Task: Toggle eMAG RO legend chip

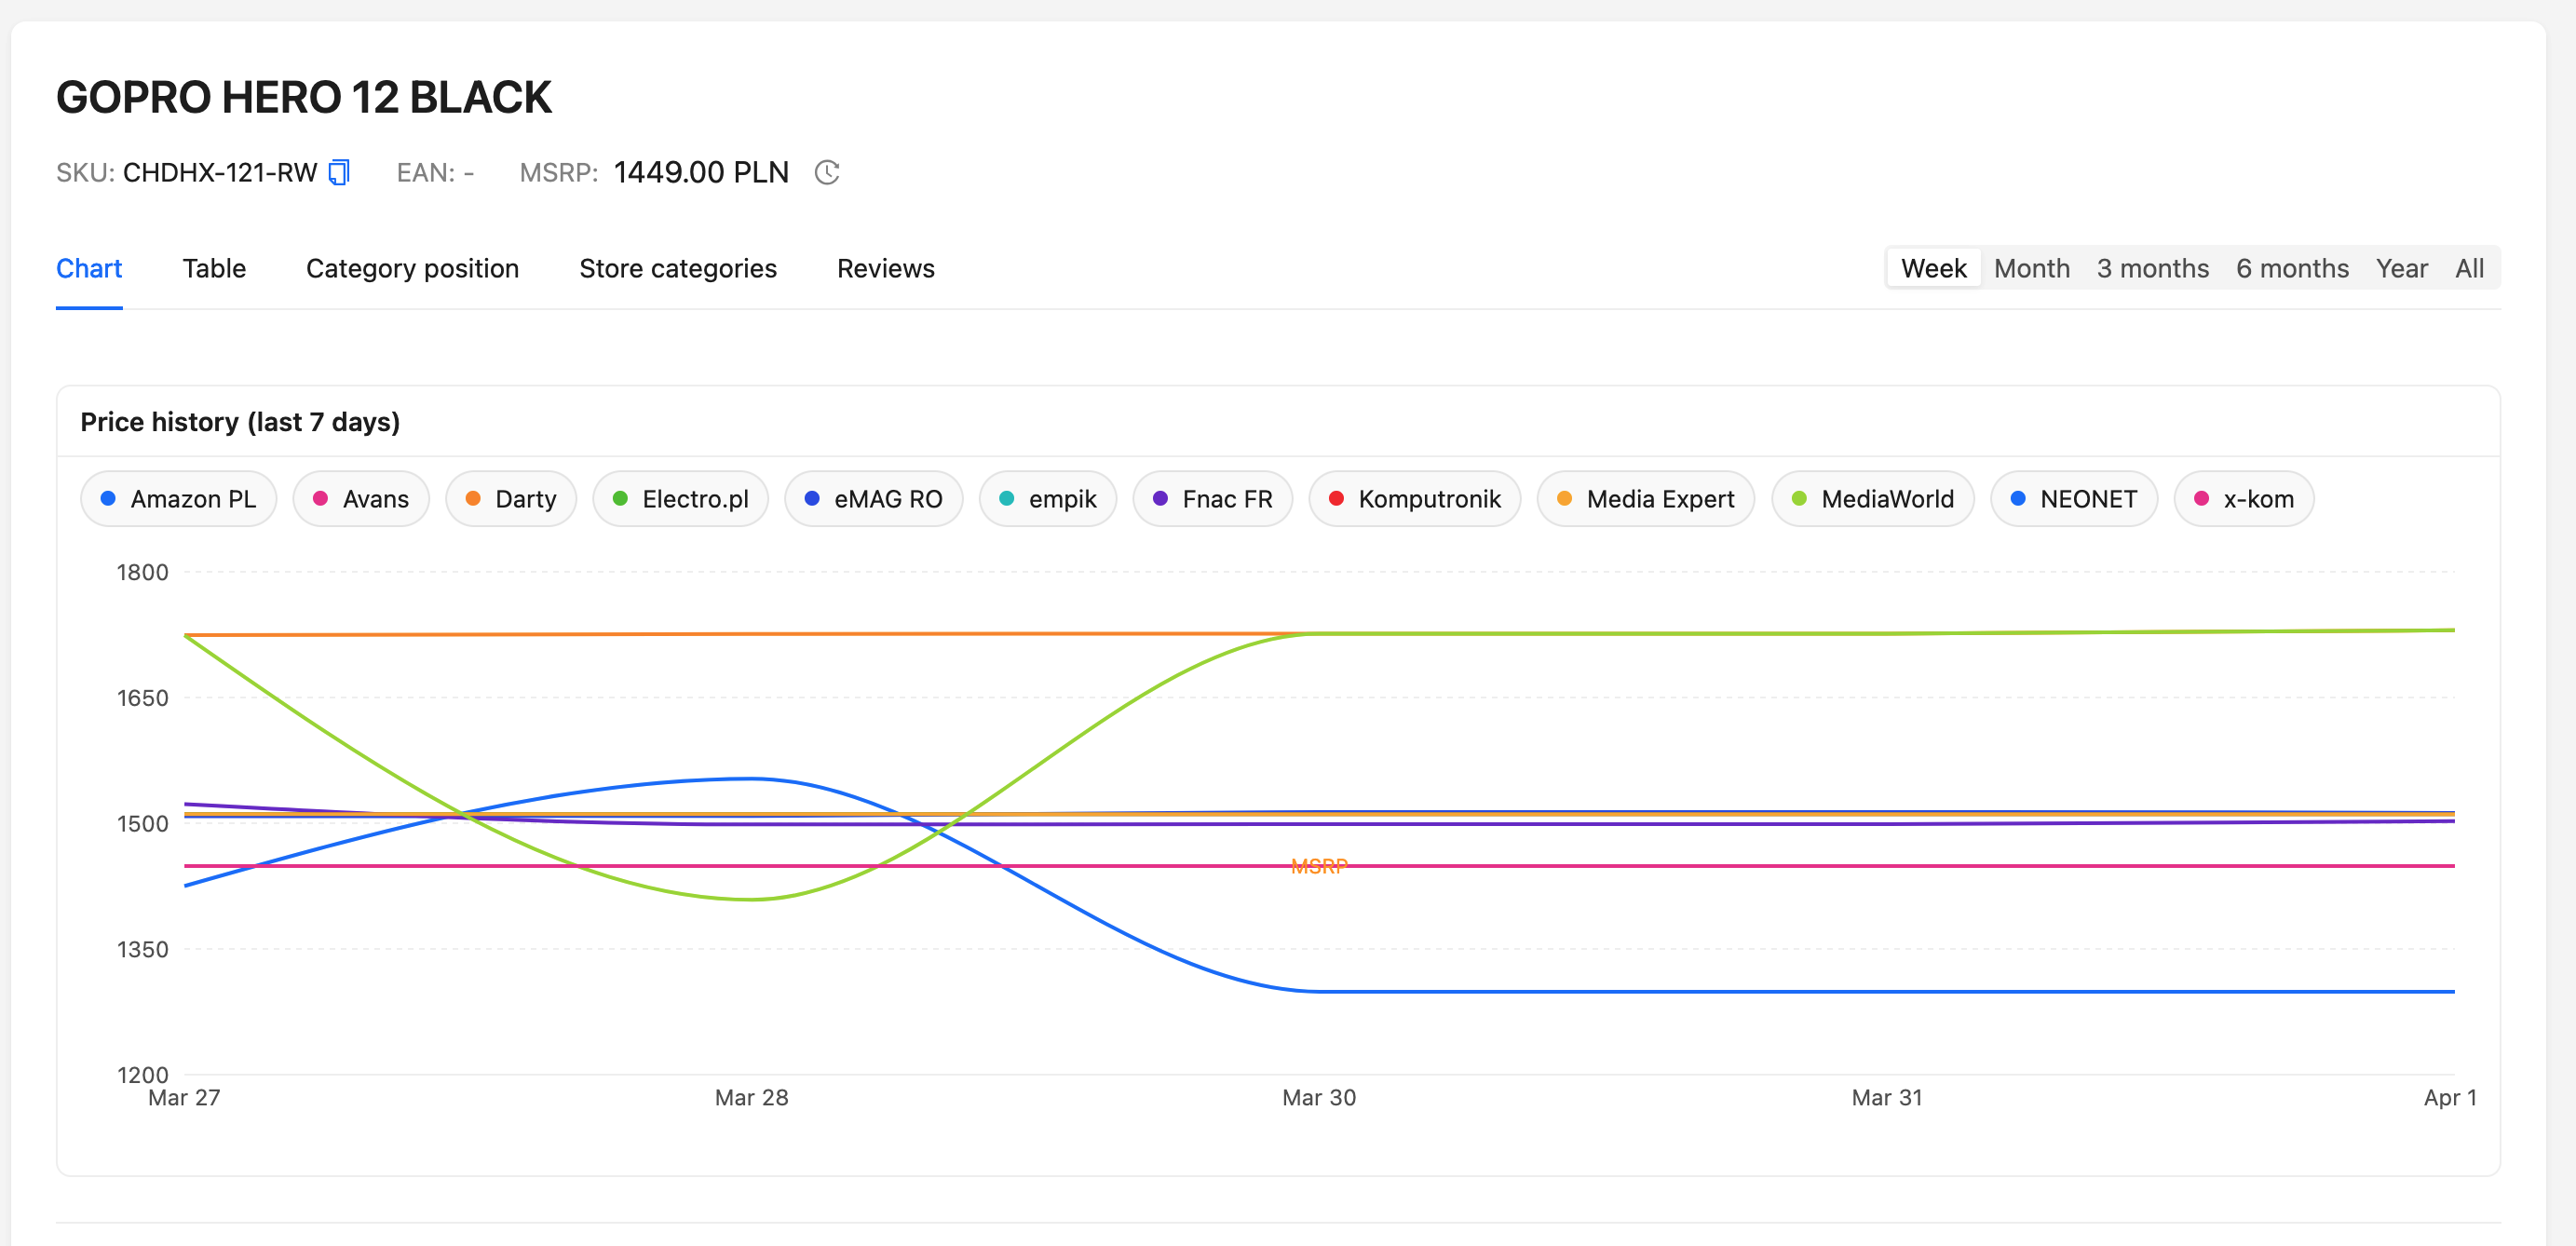Action: [x=873, y=499]
